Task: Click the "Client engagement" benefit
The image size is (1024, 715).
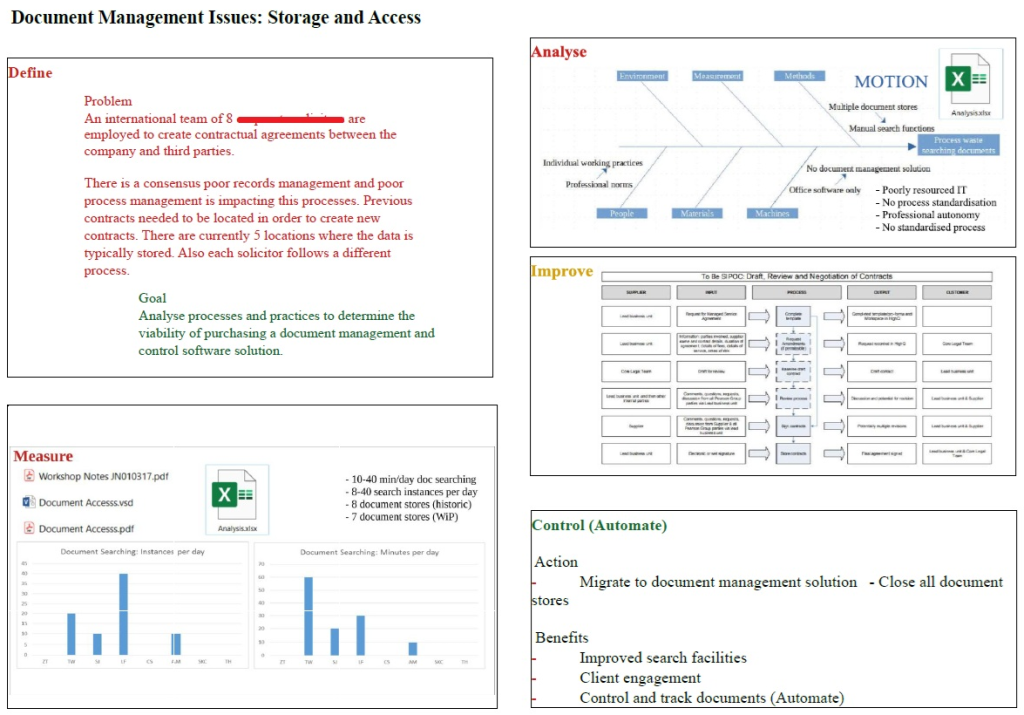Action: [640, 678]
